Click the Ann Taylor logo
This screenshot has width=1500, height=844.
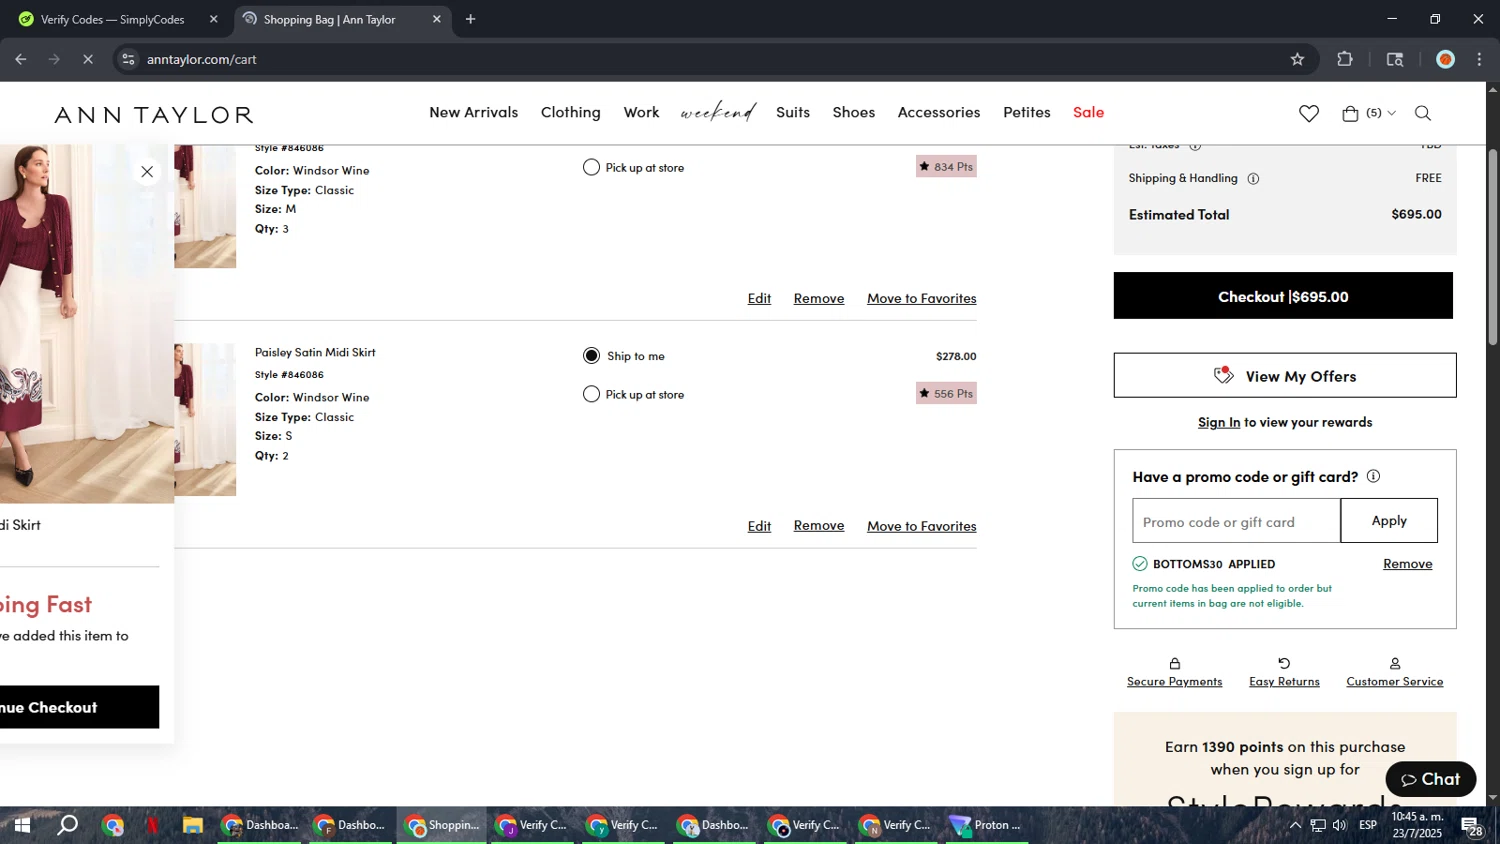click(x=154, y=115)
